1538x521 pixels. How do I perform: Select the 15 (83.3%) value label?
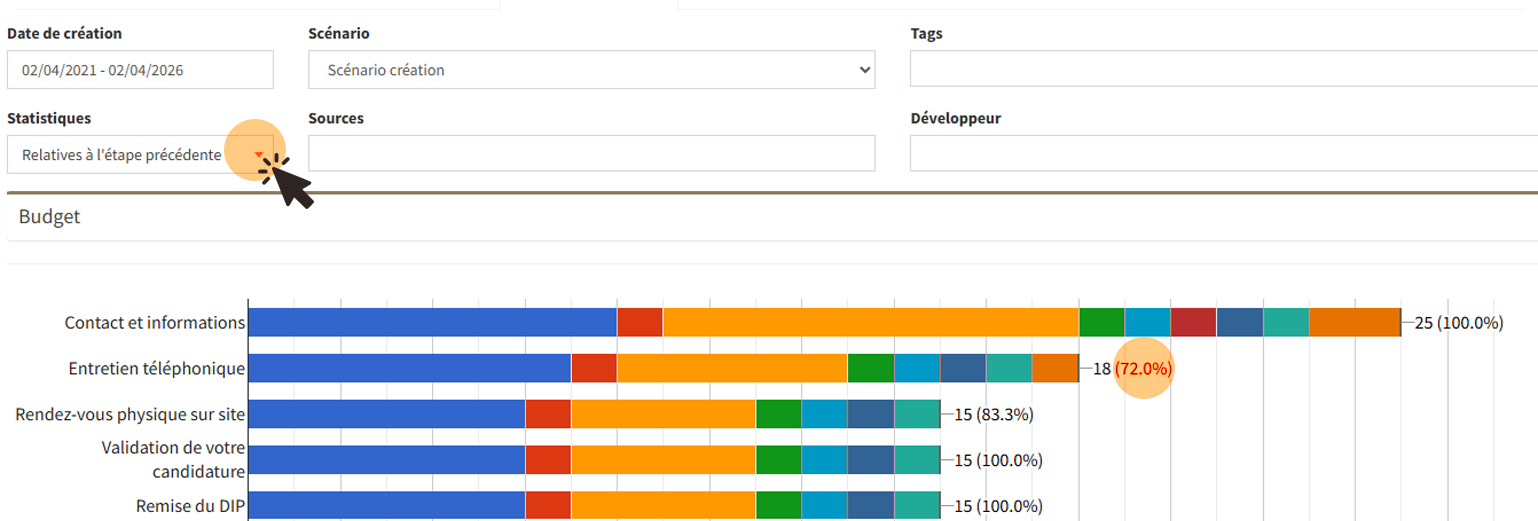tap(993, 414)
